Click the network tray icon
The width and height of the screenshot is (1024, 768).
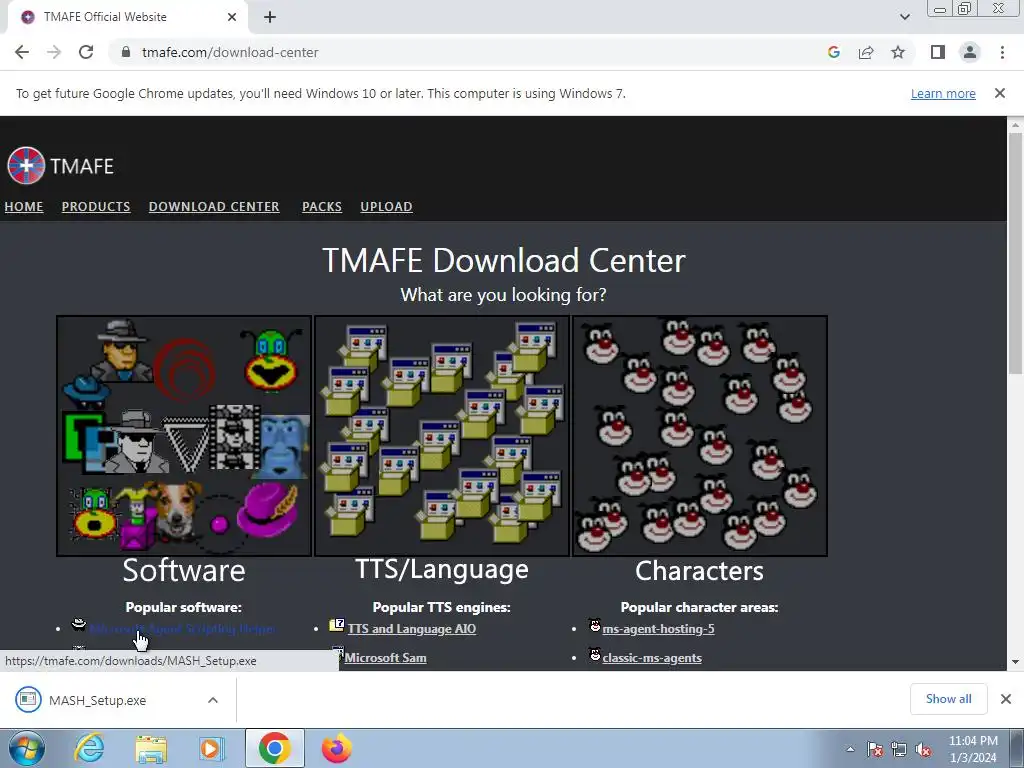[x=899, y=750]
